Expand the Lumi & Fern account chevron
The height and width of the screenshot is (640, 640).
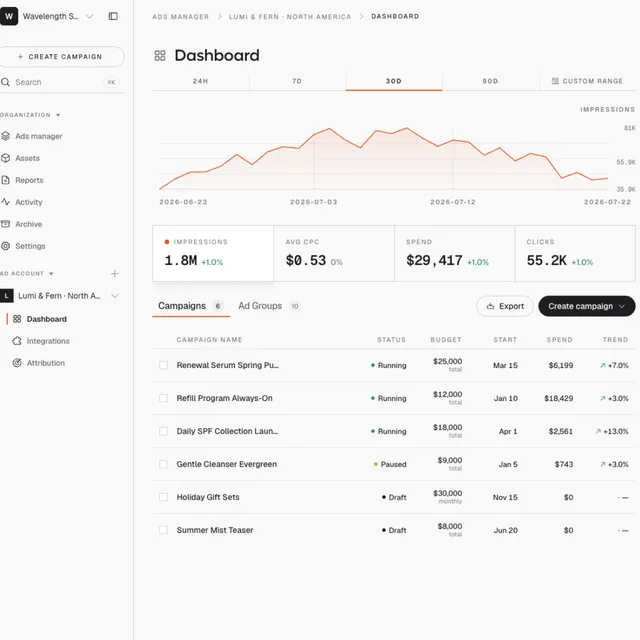tap(115, 296)
